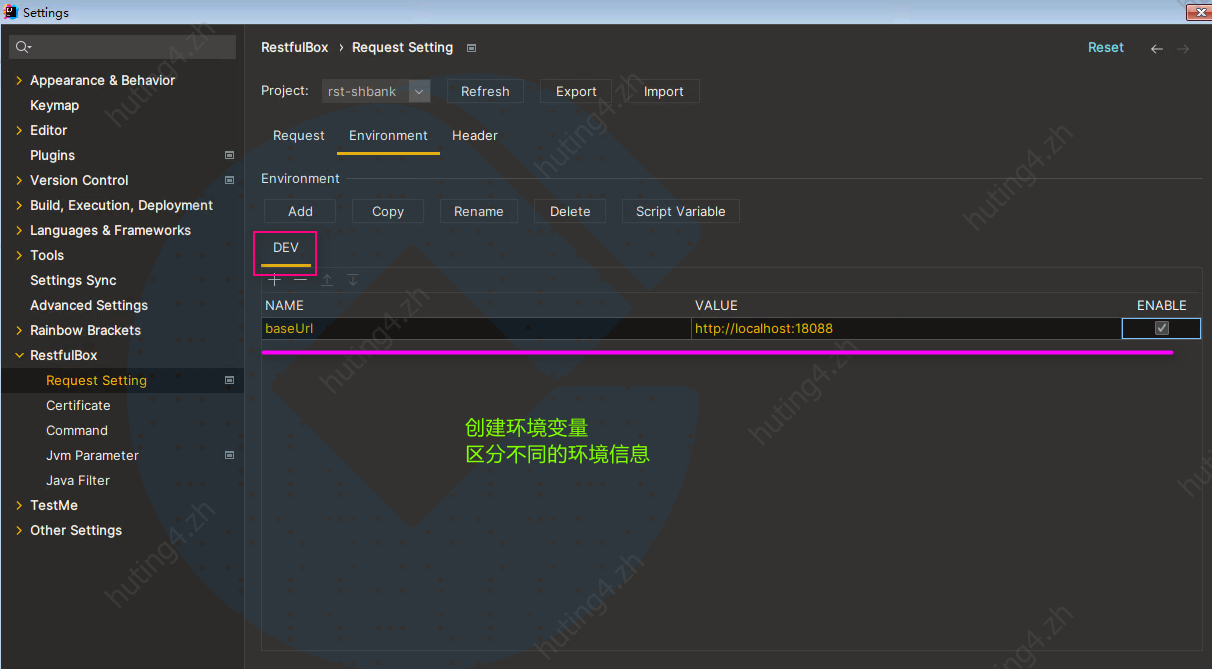Click the ENABLE column header
This screenshot has width=1212, height=669.
pyautogui.click(x=1161, y=305)
